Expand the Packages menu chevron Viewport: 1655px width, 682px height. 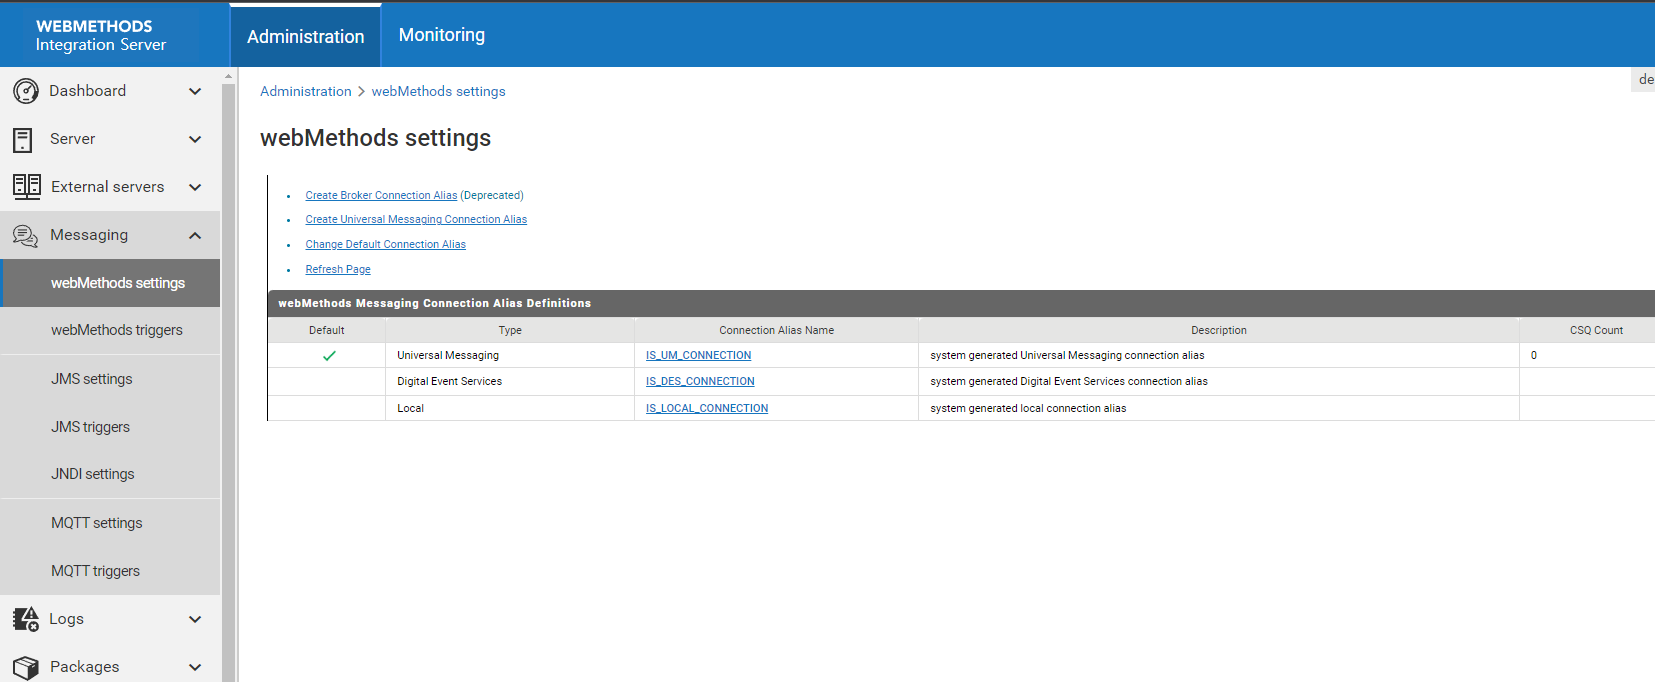195,667
